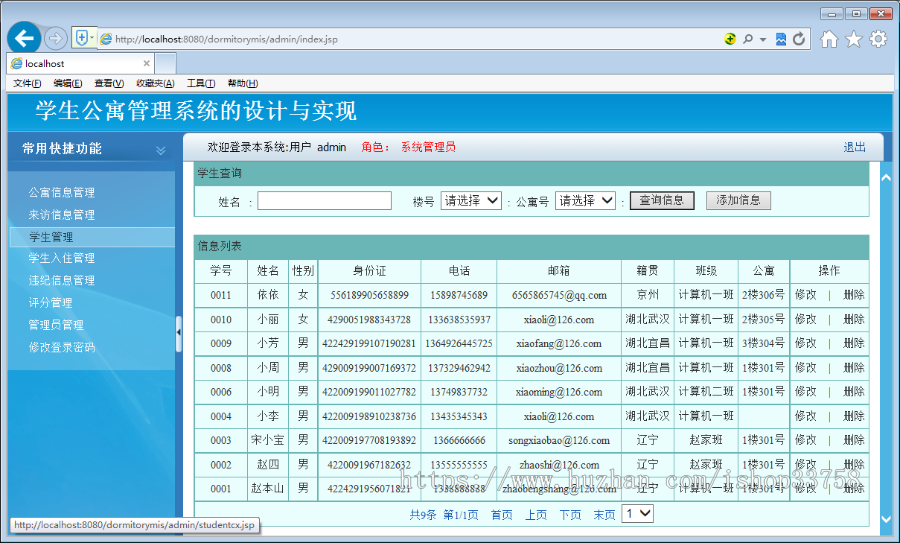900x543 pixels.
Task: Click the 共9条 record count text
Action: (x=423, y=515)
